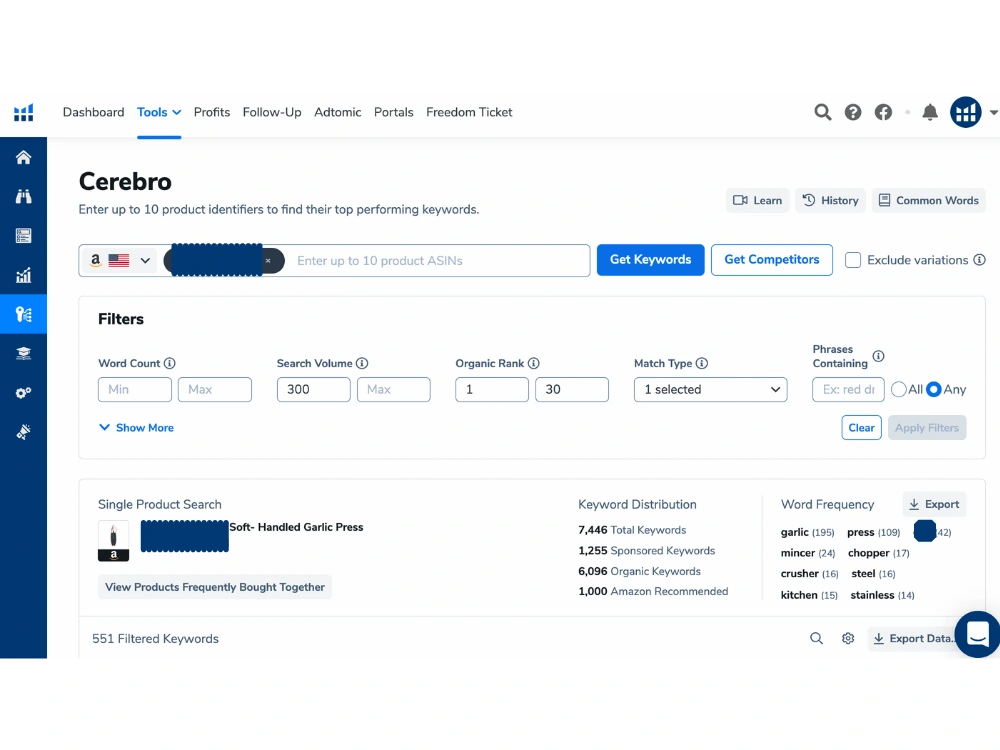Click the Search Volume Max field
Screen dimensions: 1000x750
coord(393,389)
